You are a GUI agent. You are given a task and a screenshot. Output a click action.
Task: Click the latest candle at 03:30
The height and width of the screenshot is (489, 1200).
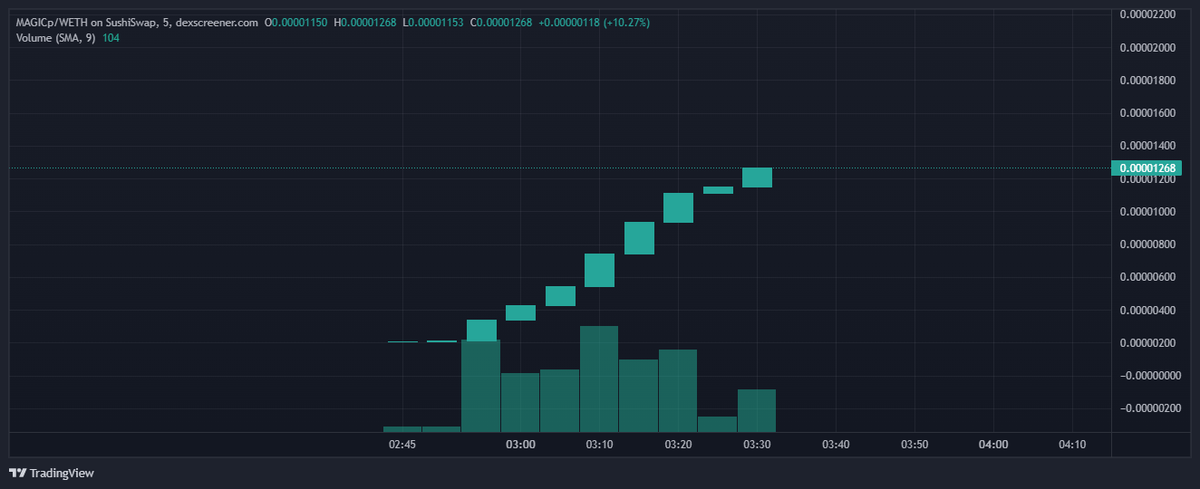pyautogui.click(x=757, y=177)
